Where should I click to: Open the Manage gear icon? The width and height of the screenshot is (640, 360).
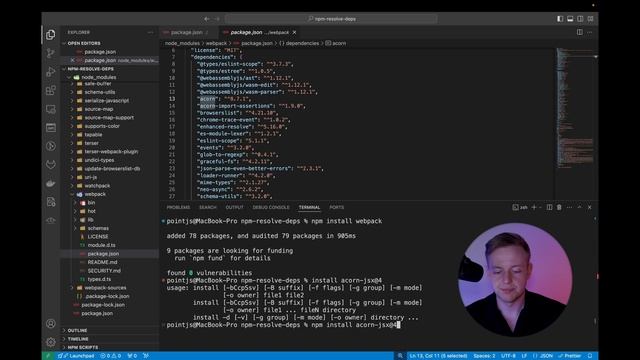point(51,342)
